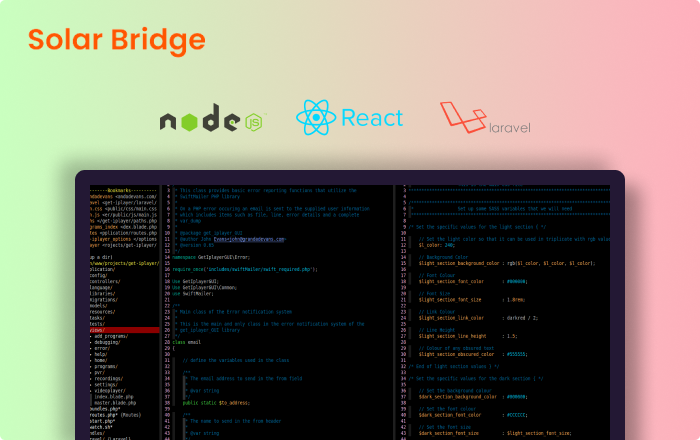Open master.blade.php in the file tree
The width and height of the screenshot is (700, 440).
tap(115, 403)
